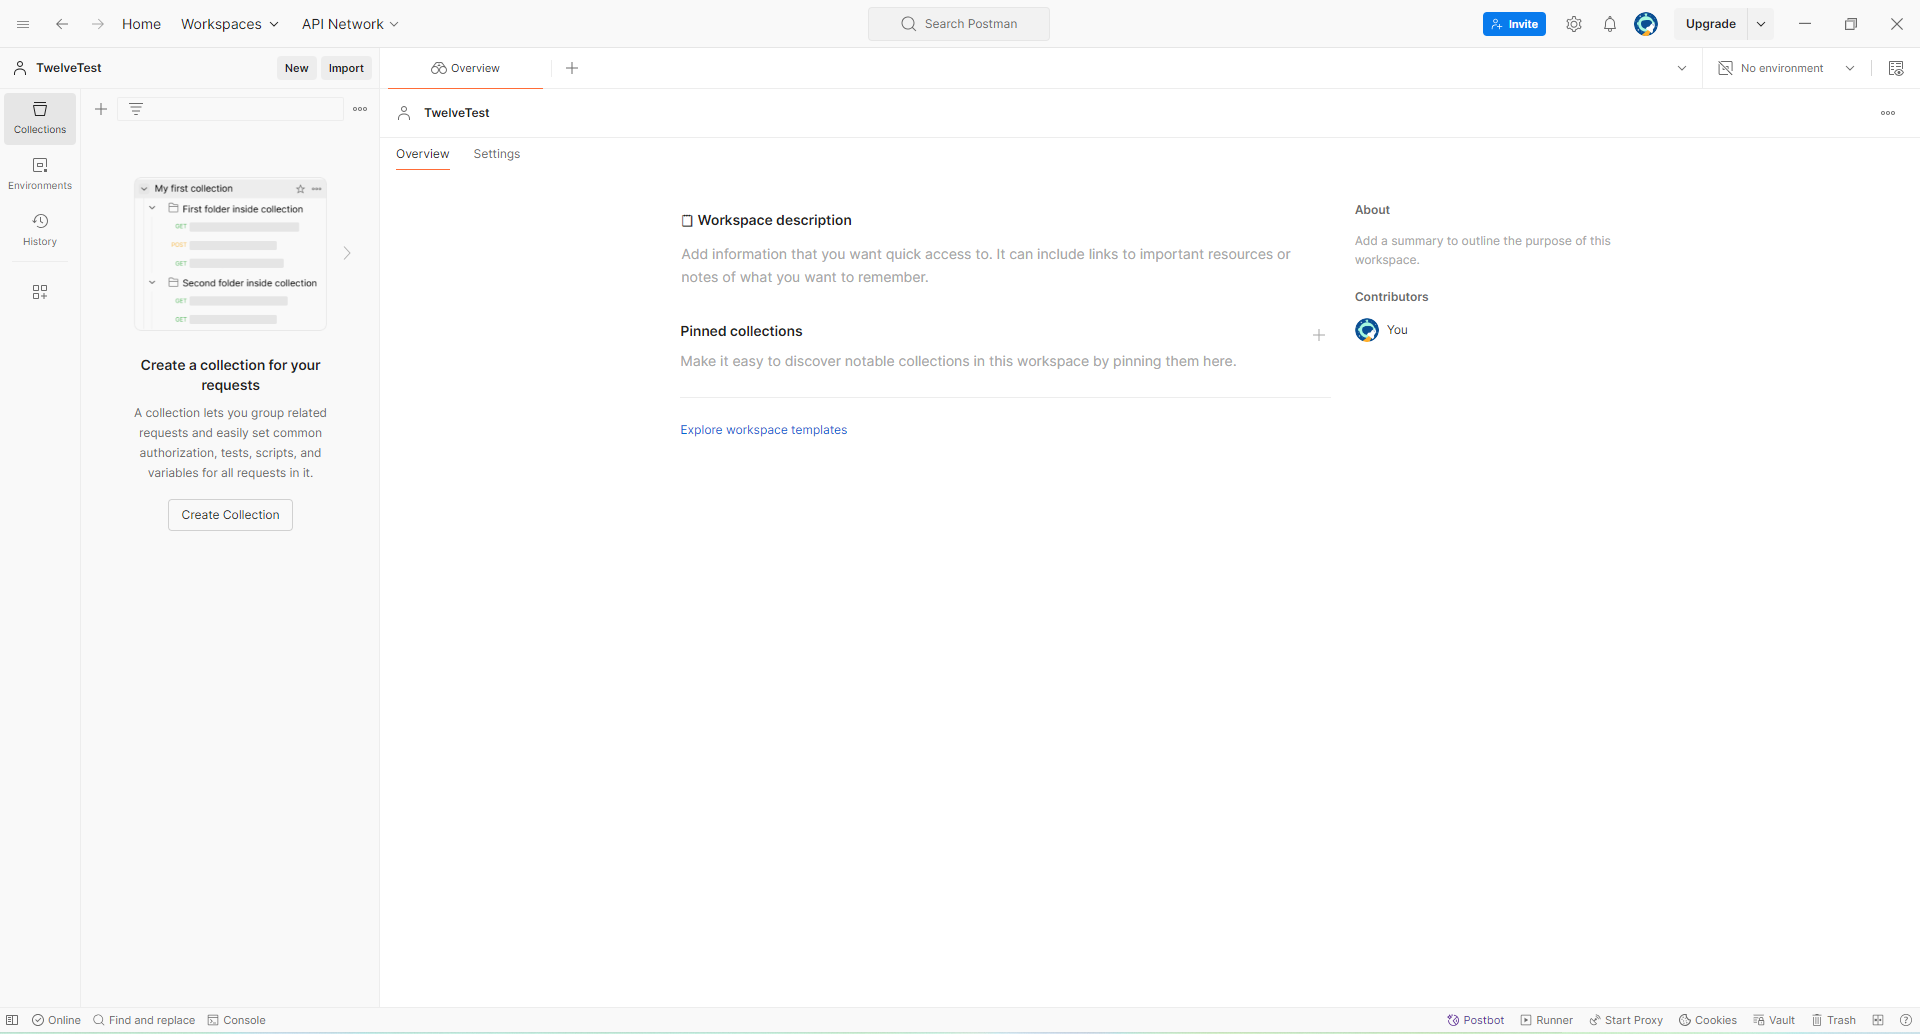
Task: Click Start Proxy in status bar
Action: click(1626, 1020)
